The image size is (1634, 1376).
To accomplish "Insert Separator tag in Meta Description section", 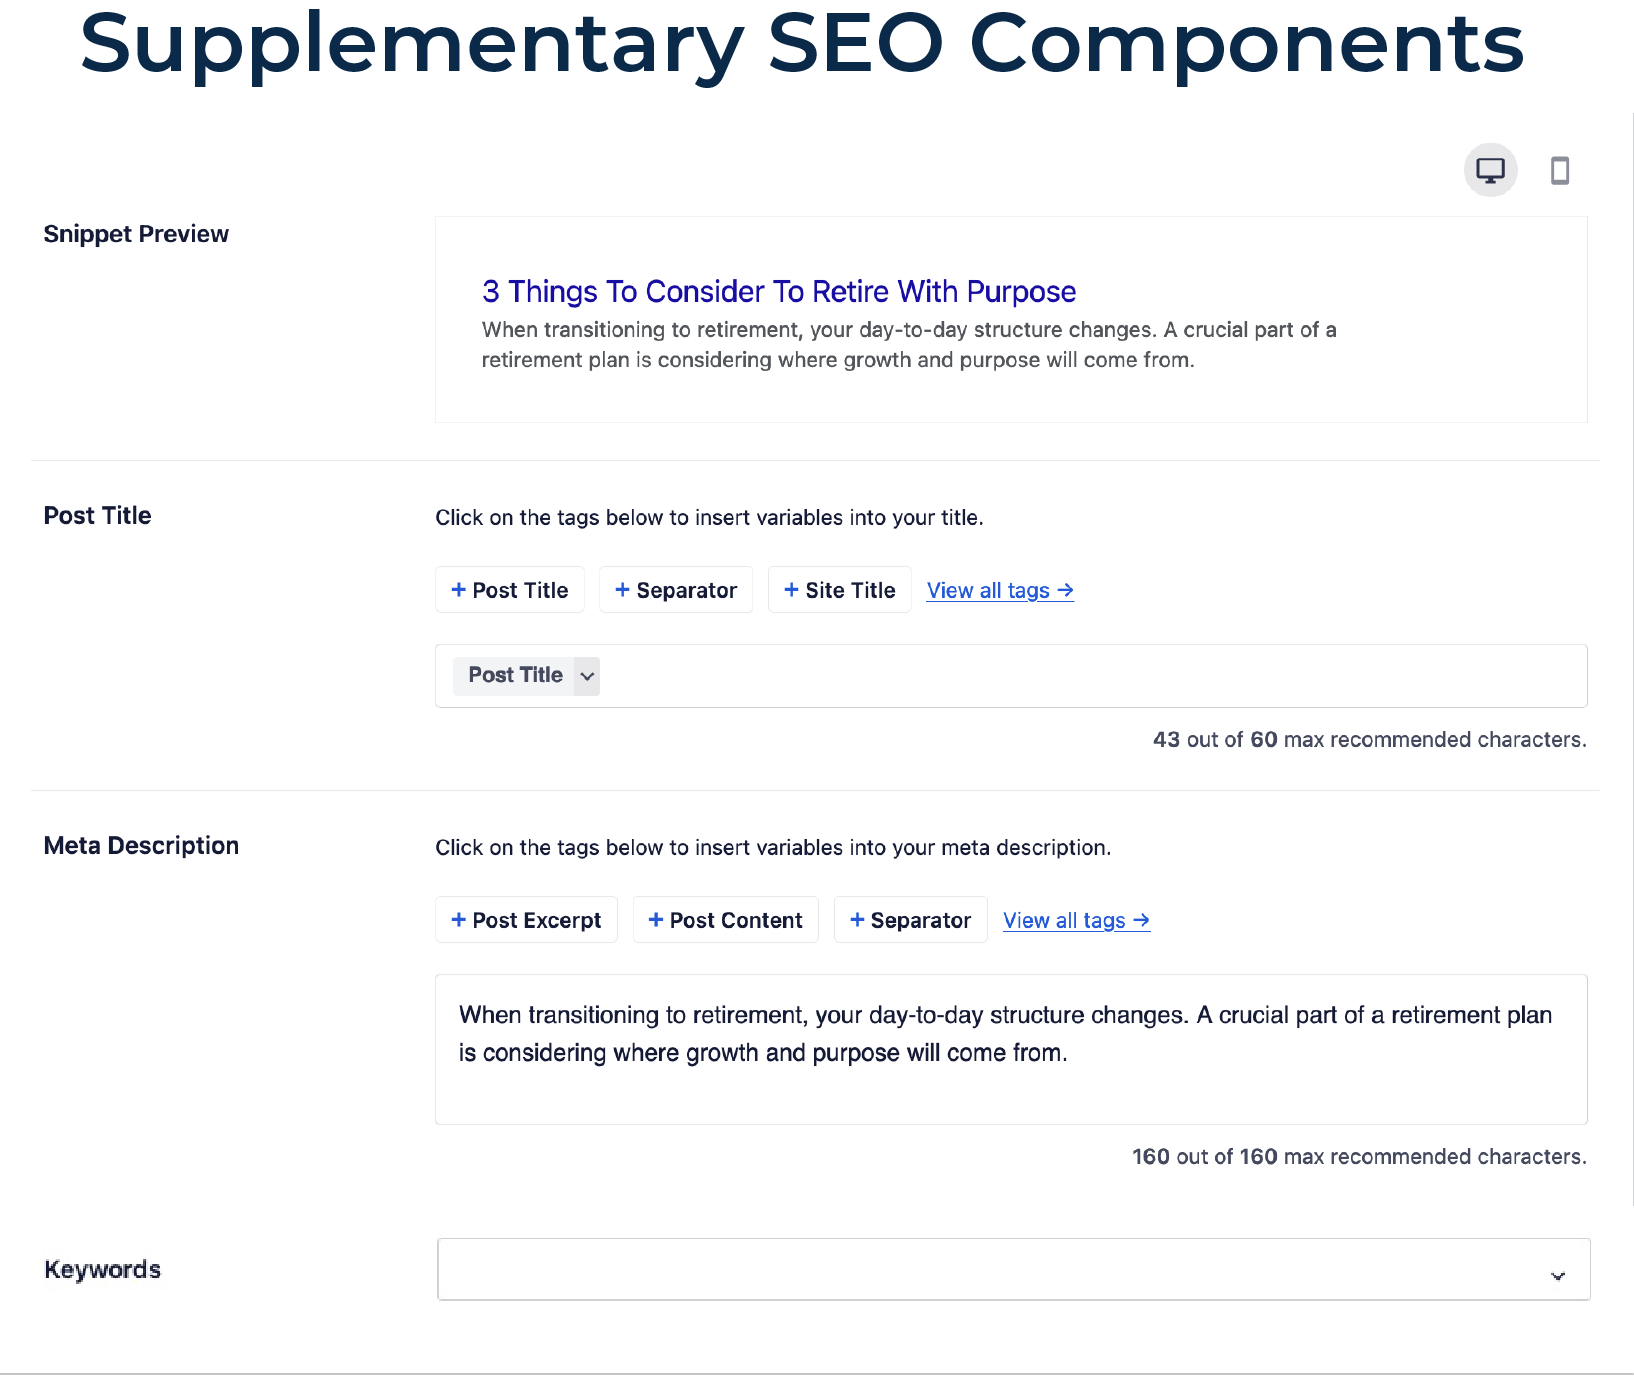I will [x=911, y=920].
